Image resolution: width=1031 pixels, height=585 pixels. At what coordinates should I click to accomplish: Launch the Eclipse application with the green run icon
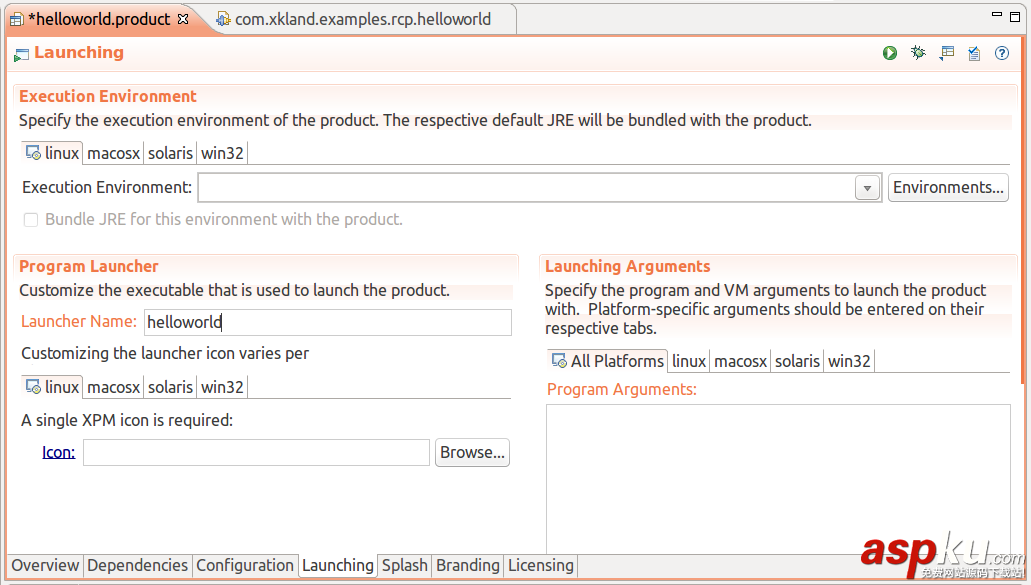pos(890,53)
